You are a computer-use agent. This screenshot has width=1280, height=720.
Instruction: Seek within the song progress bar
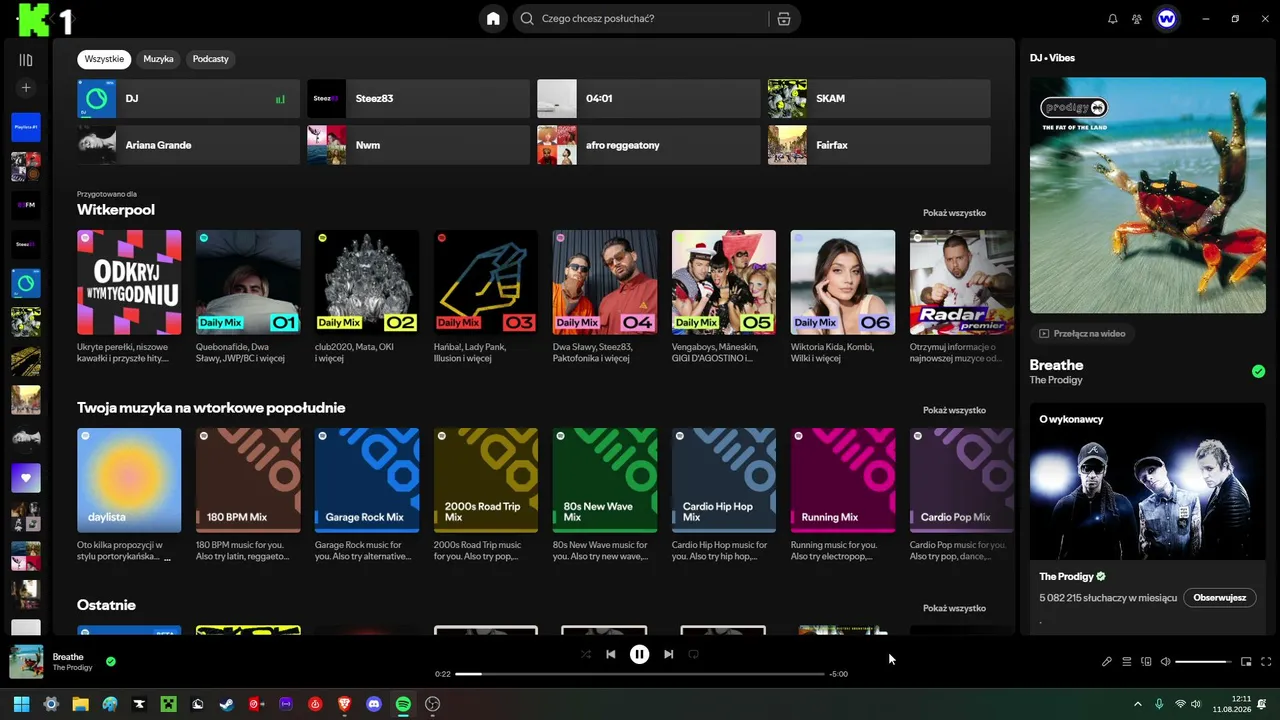click(x=640, y=674)
